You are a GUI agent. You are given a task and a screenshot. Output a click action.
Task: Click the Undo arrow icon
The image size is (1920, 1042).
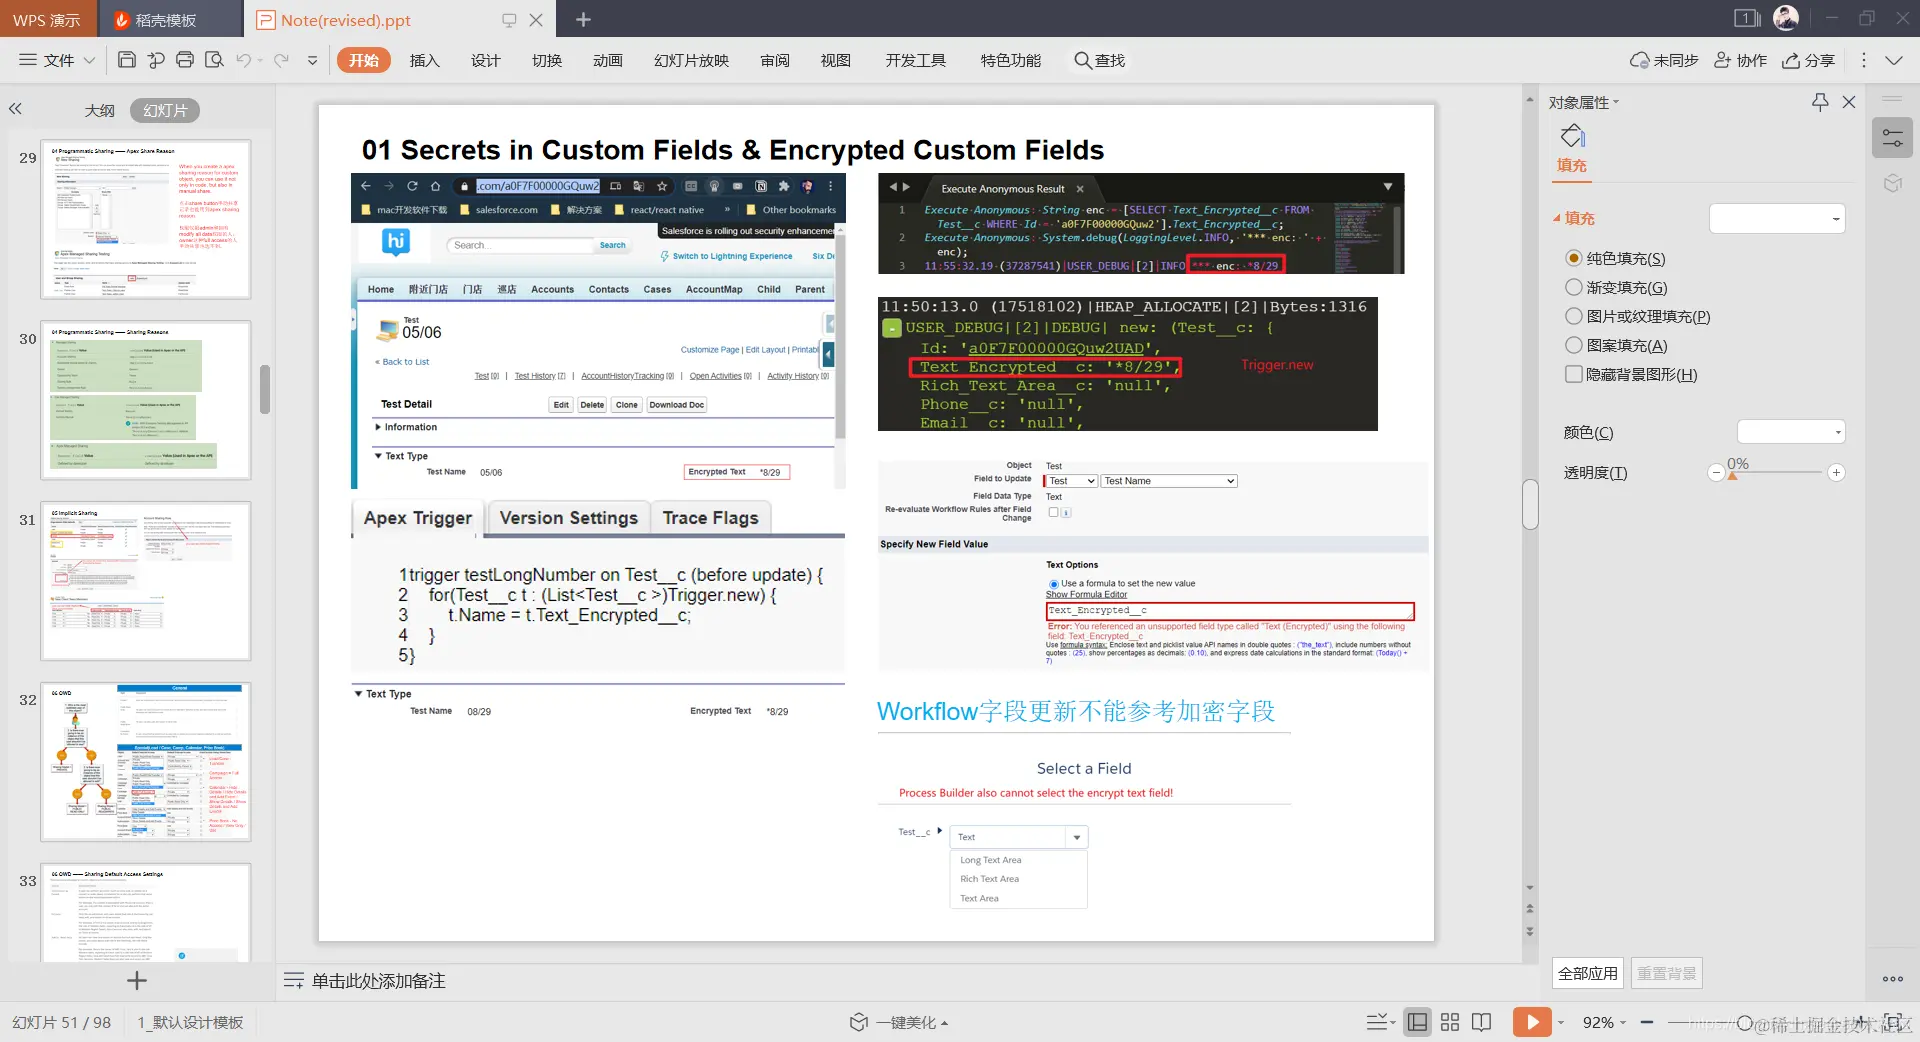244,60
